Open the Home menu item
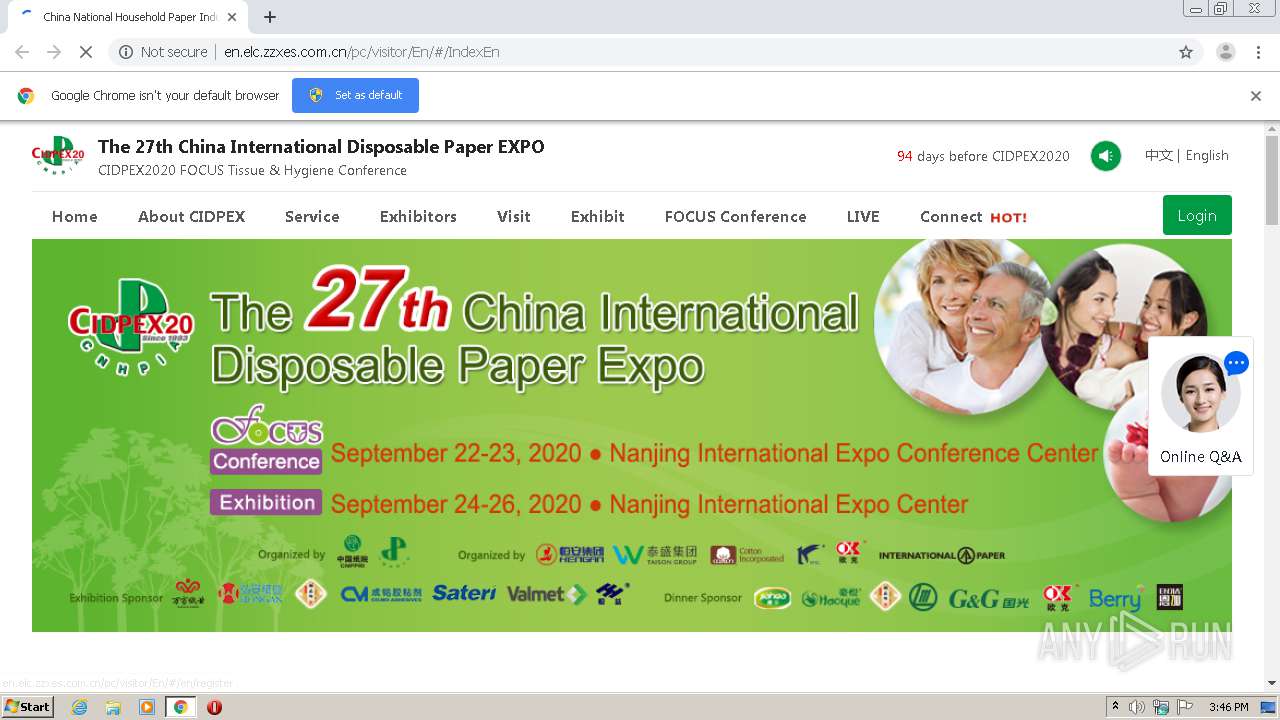 tap(75, 216)
